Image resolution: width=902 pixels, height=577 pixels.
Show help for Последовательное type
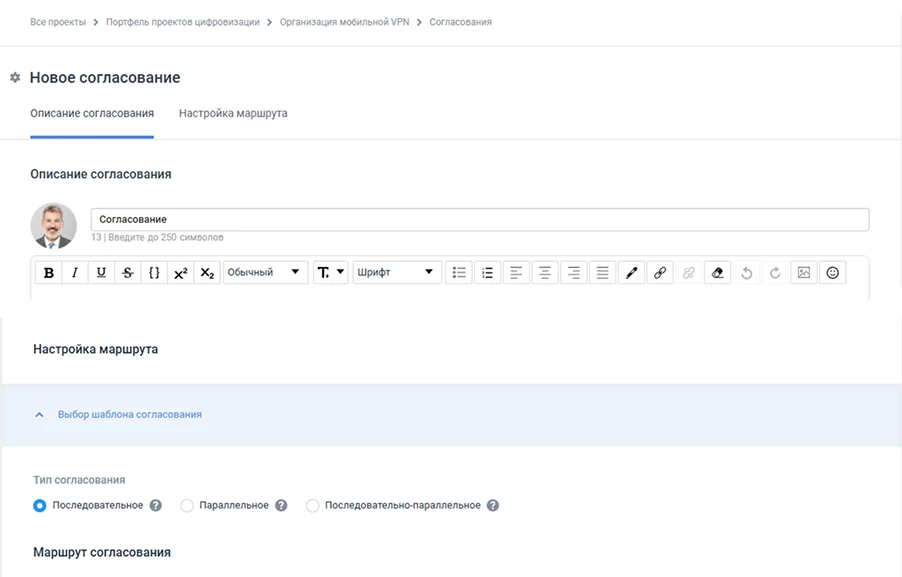156,505
